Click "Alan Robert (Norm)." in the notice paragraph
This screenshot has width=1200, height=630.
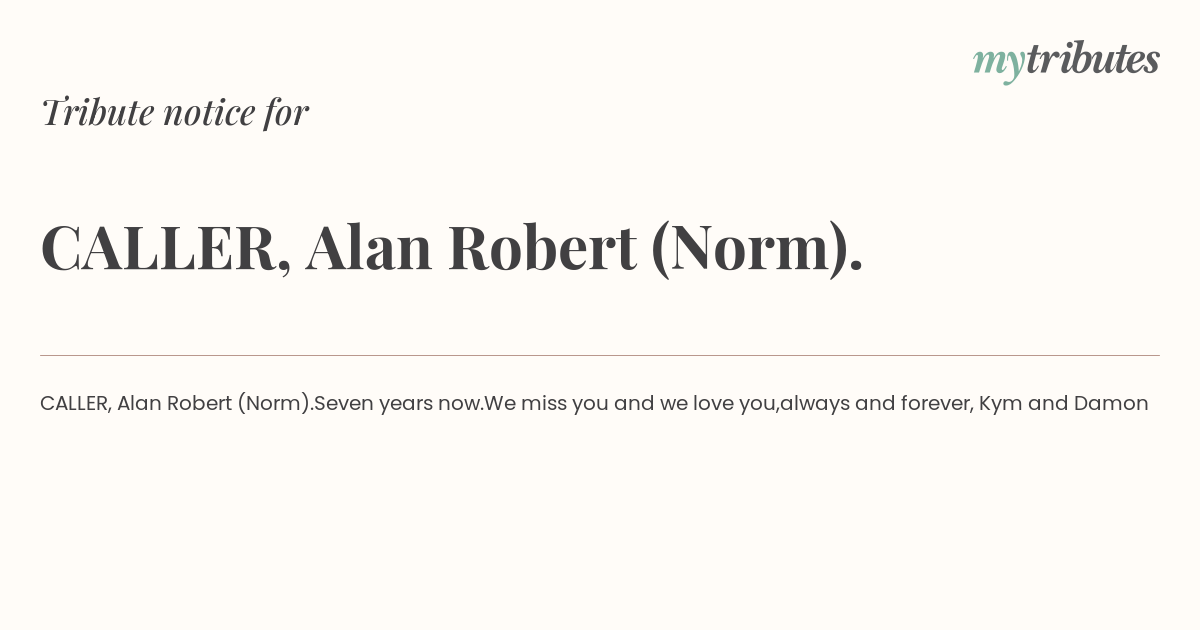click(215, 404)
